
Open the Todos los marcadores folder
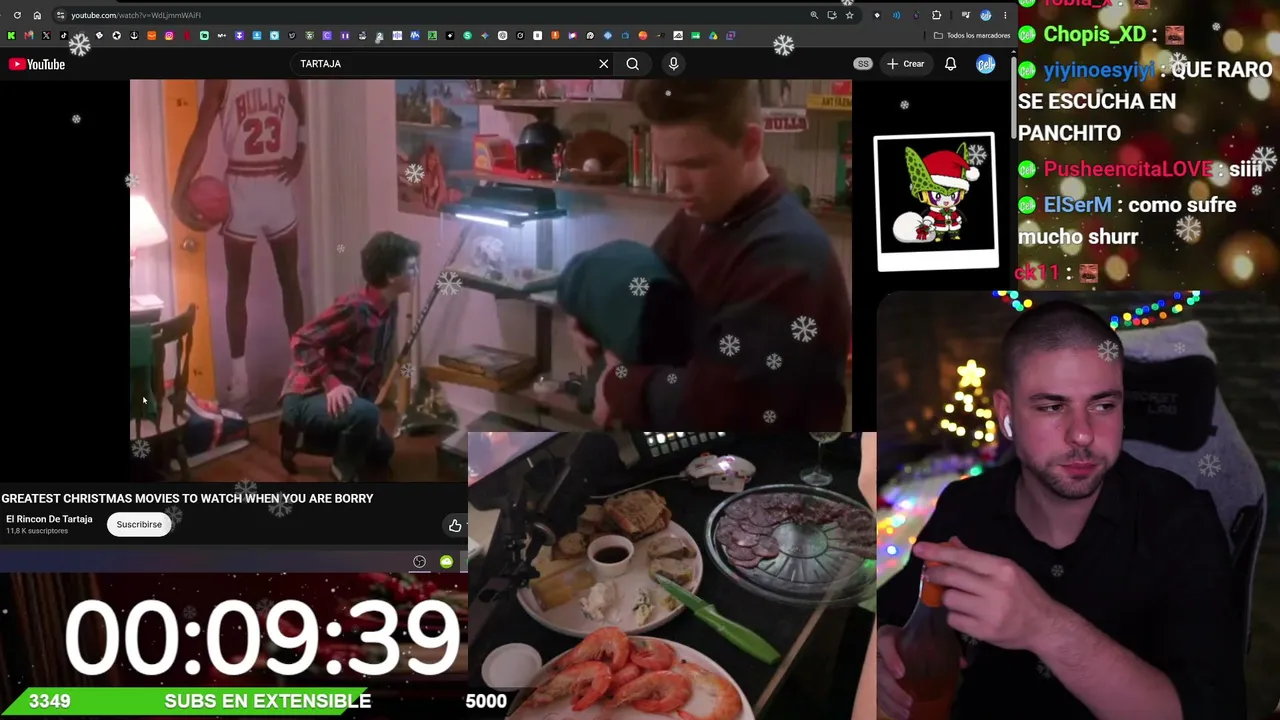pos(973,36)
